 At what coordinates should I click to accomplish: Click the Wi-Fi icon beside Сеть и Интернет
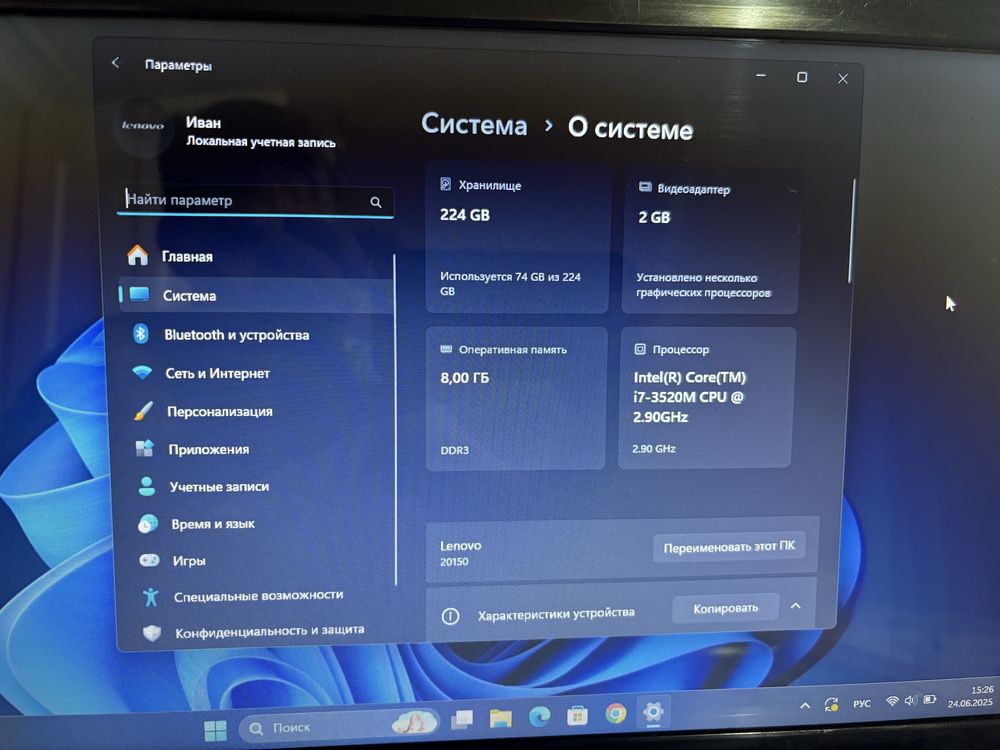(x=142, y=372)
